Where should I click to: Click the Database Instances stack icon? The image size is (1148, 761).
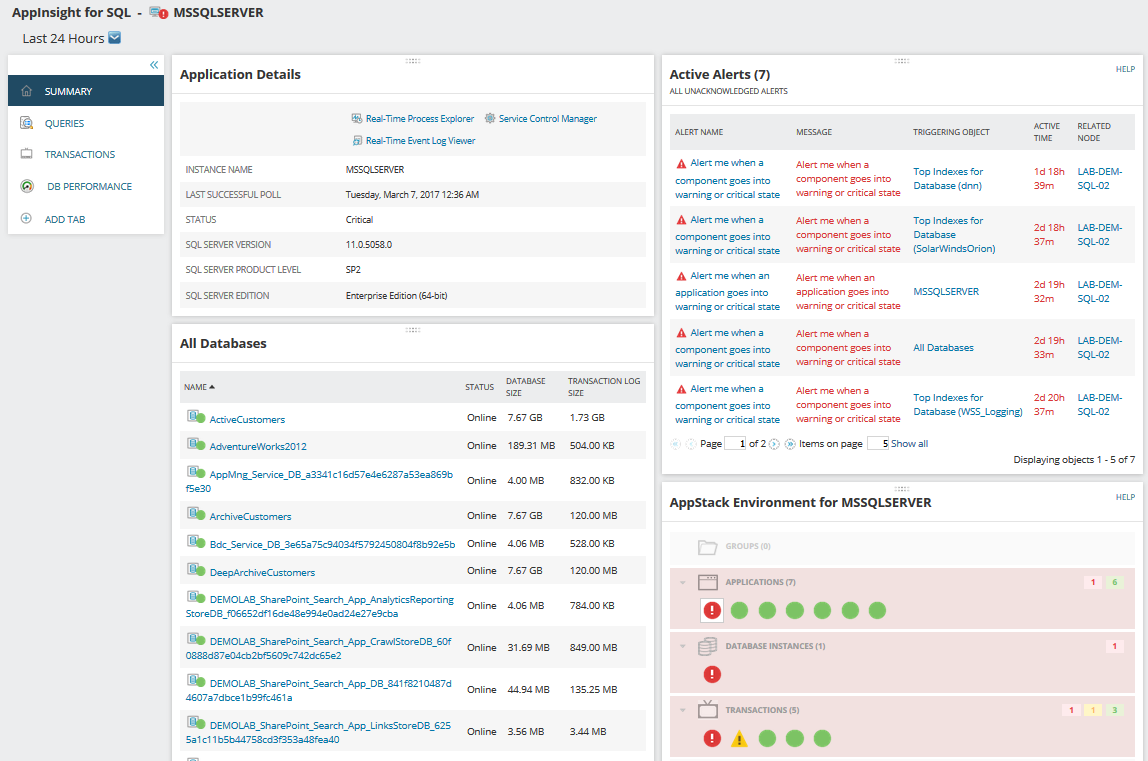click(x=707, y=646)
